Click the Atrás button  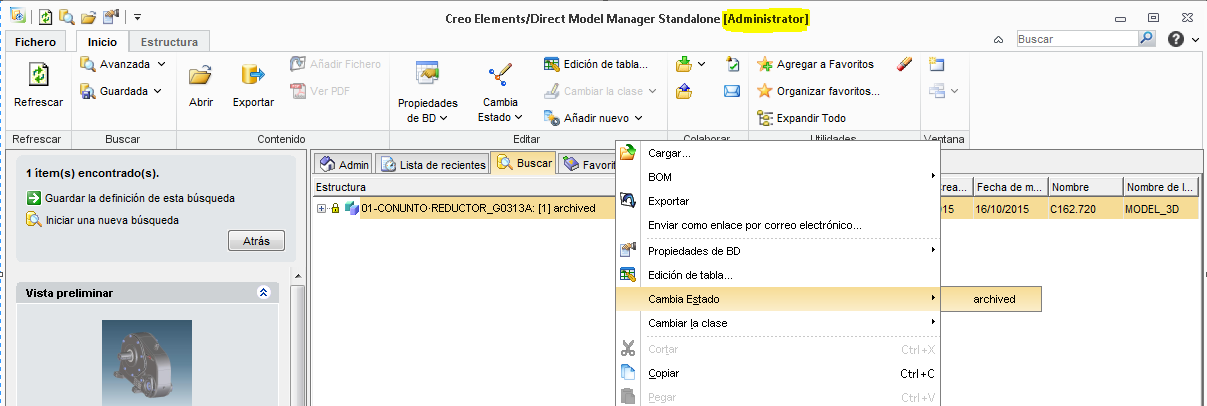coord(256,240)
